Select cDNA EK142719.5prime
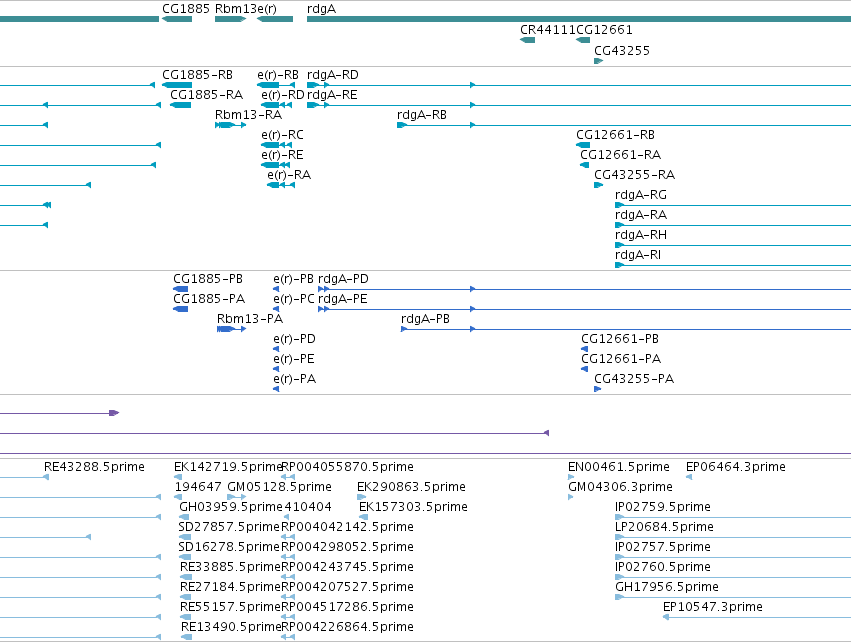 228,467
